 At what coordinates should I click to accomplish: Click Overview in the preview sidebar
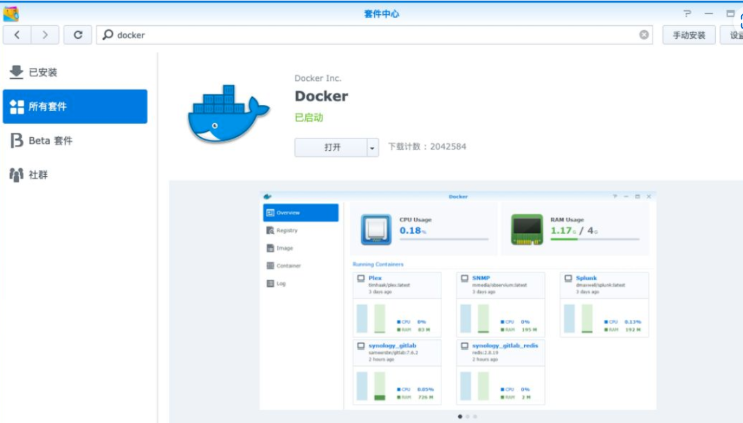point(301,213)
